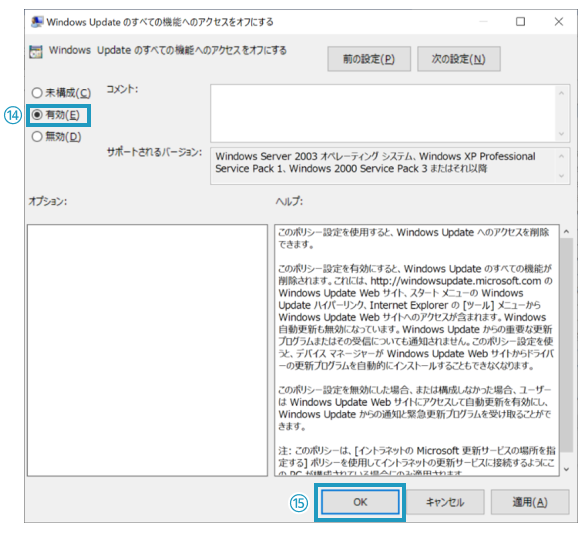
Task: Confirm with the OK button
Action: [x=360, y=502]
